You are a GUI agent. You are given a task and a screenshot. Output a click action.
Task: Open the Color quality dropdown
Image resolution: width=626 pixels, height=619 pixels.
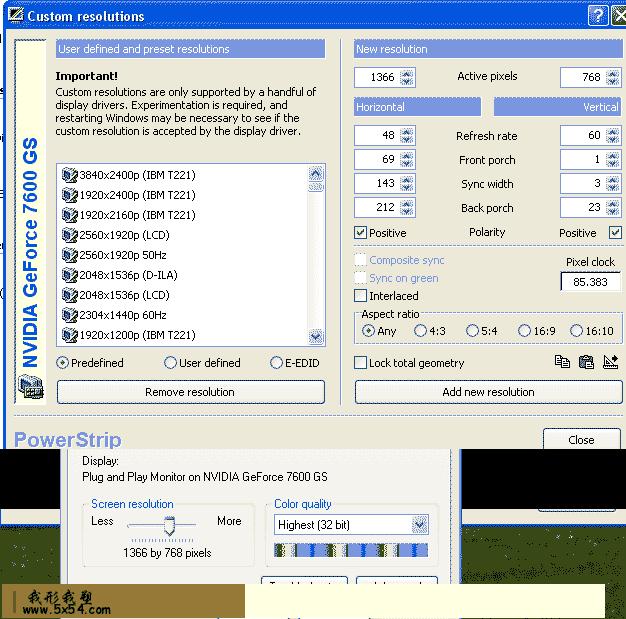pos(420,524)
